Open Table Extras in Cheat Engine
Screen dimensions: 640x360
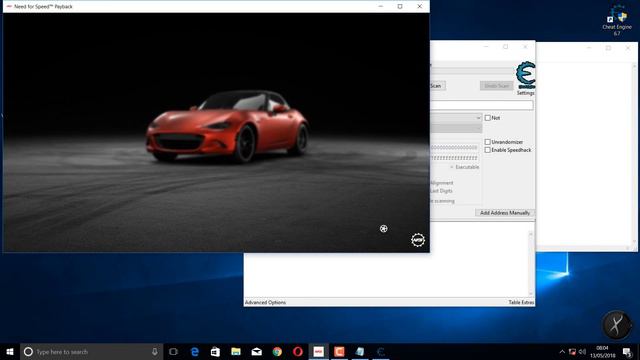click(521, 302)
